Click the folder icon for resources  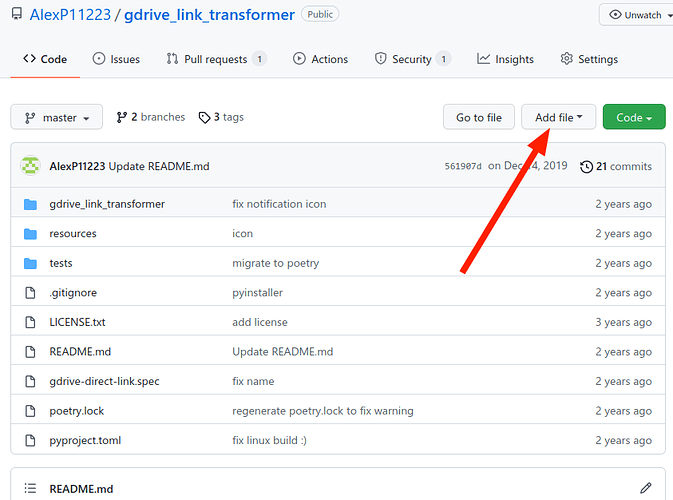tap(30, 234)
